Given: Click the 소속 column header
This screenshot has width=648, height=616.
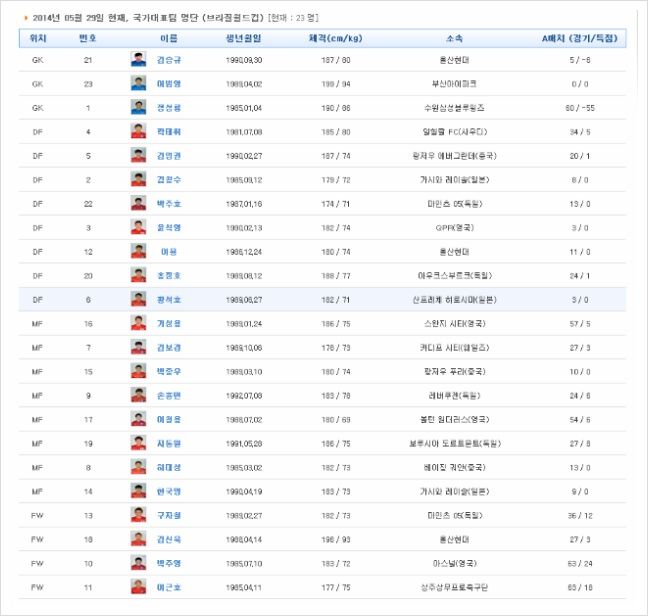Looking at the screenshot, I should tap(454, 38).
